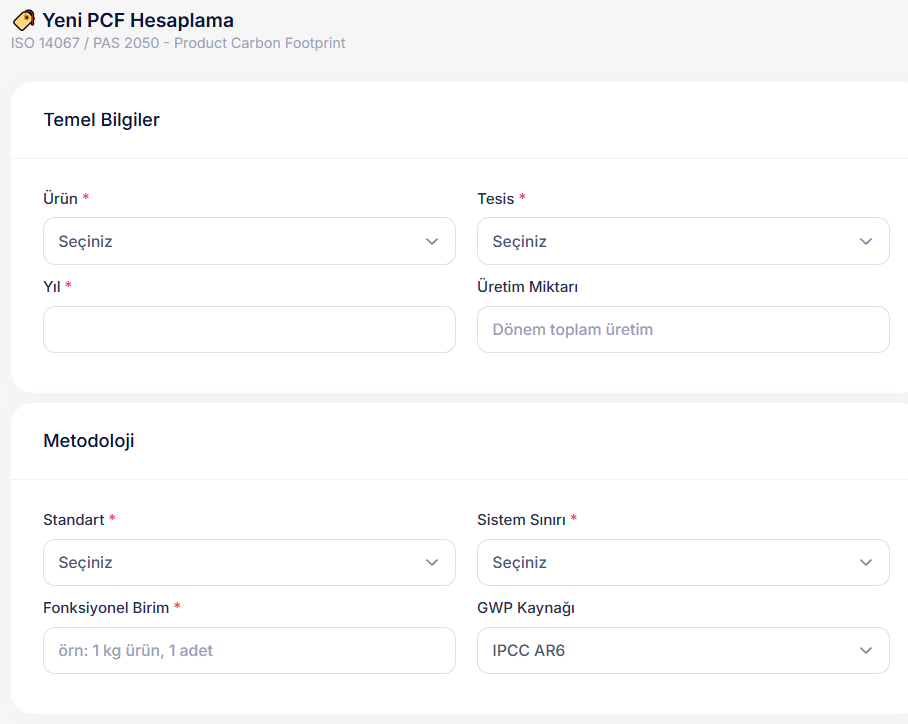
Task: Click the Üretim Miktarı label text
Action: coord(527,287)
